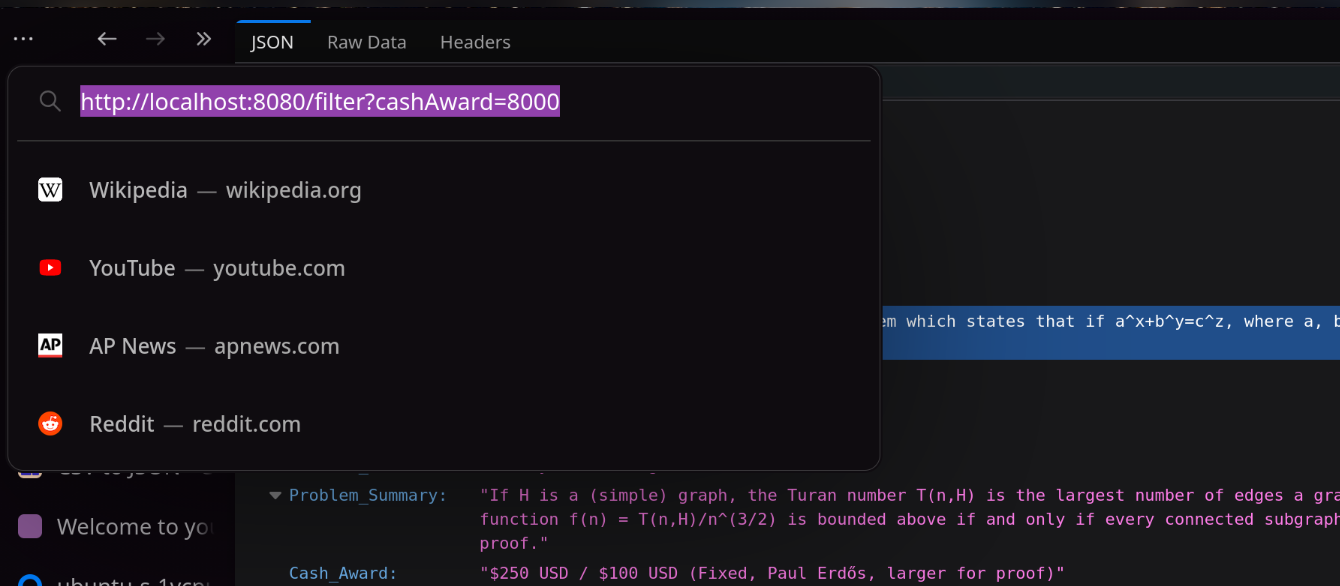The image size is (1340, 586).
Task: Click the search magnifier icon in URL bar
Action: 50,101
